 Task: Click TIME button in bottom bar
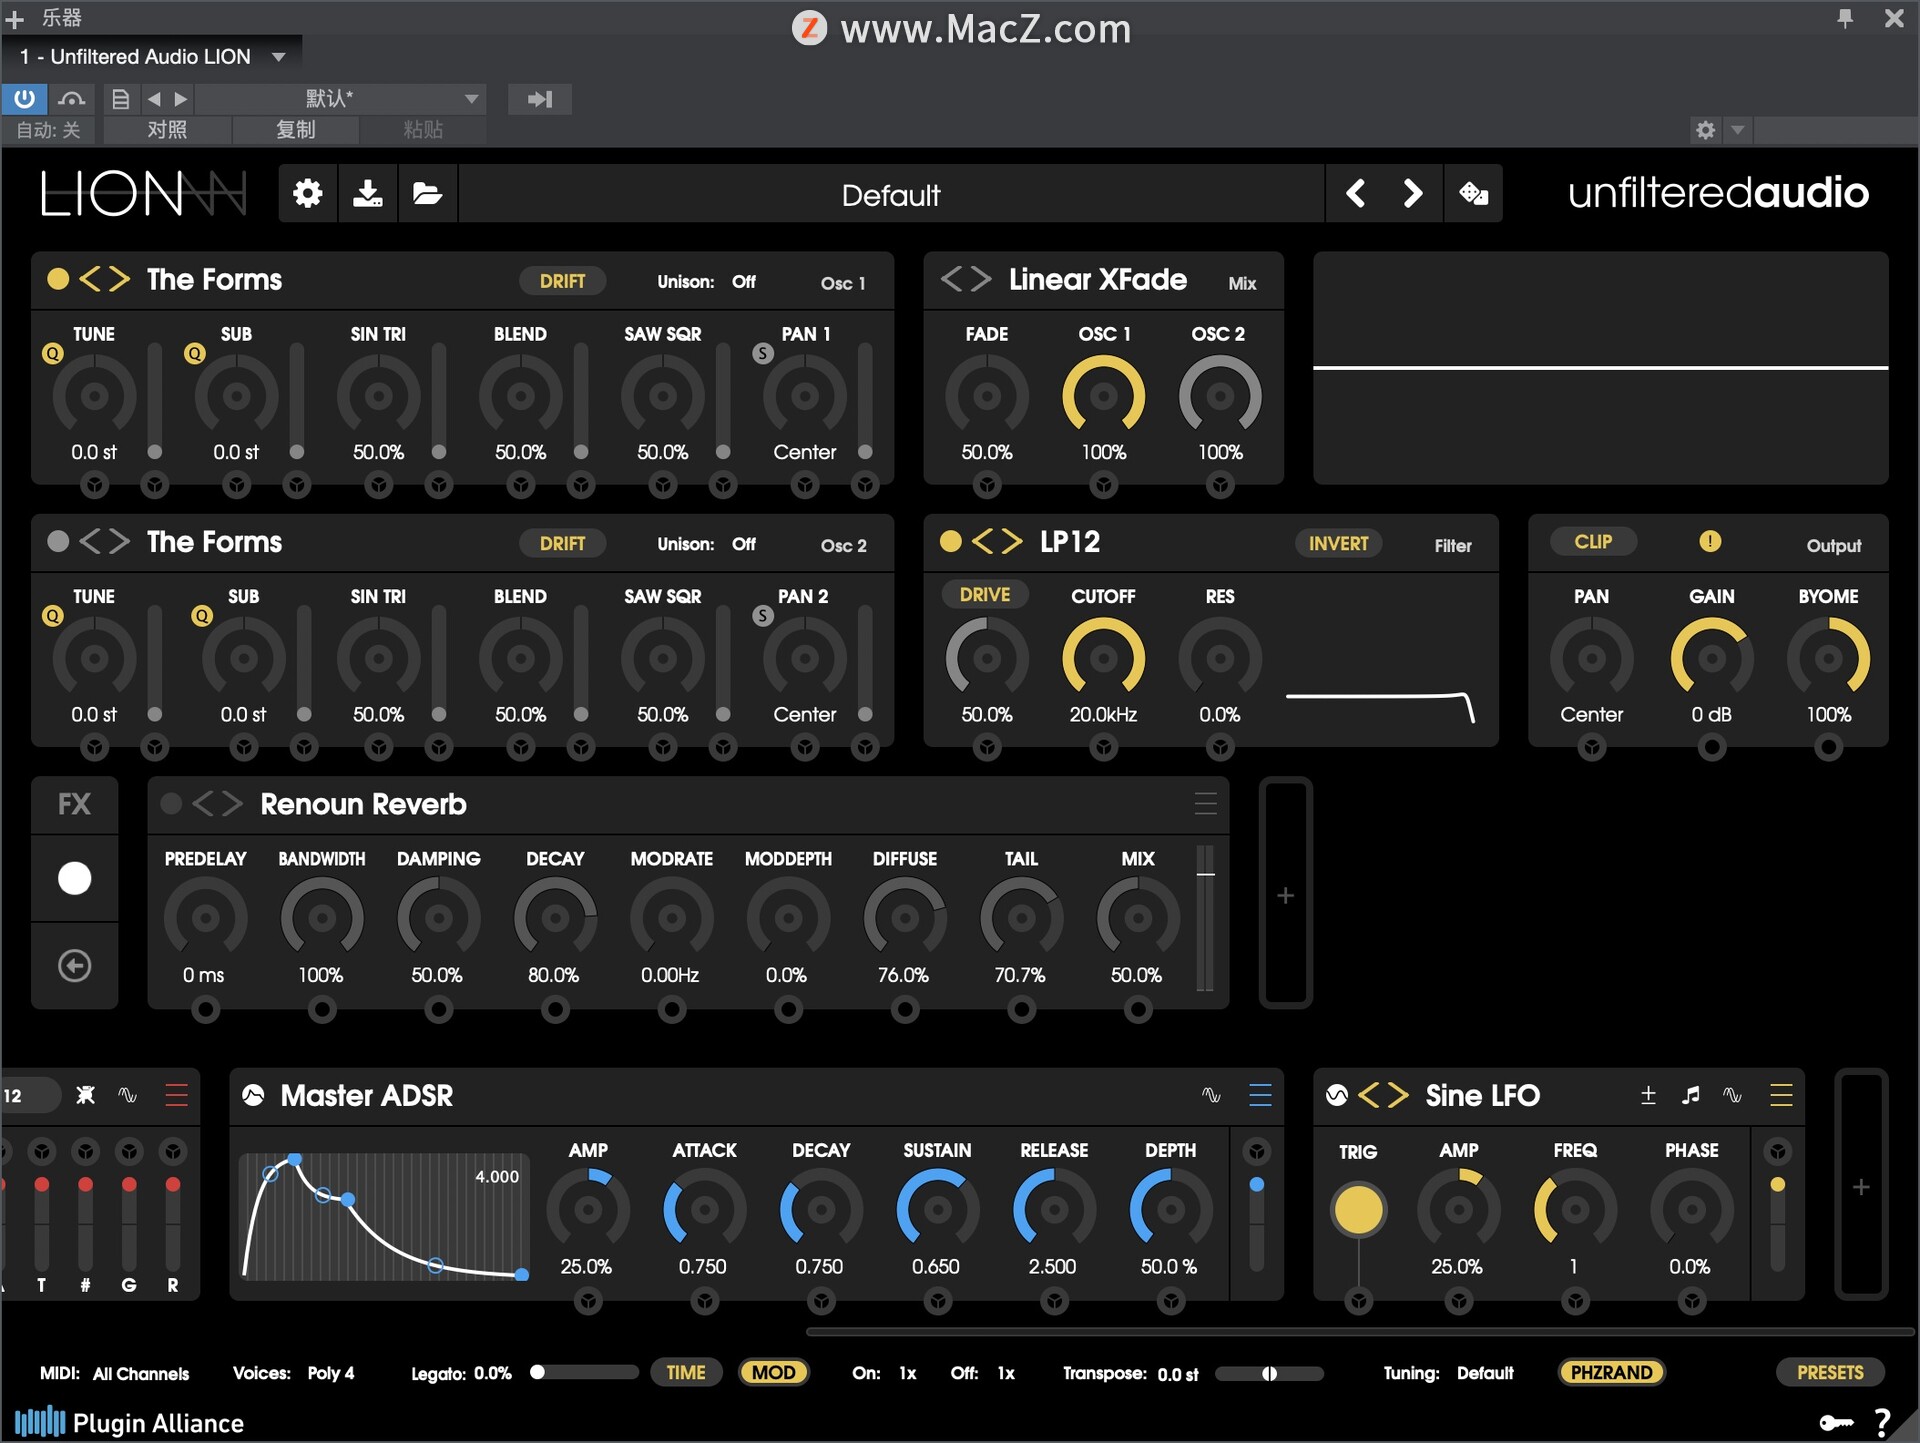tap(686, 1372)
